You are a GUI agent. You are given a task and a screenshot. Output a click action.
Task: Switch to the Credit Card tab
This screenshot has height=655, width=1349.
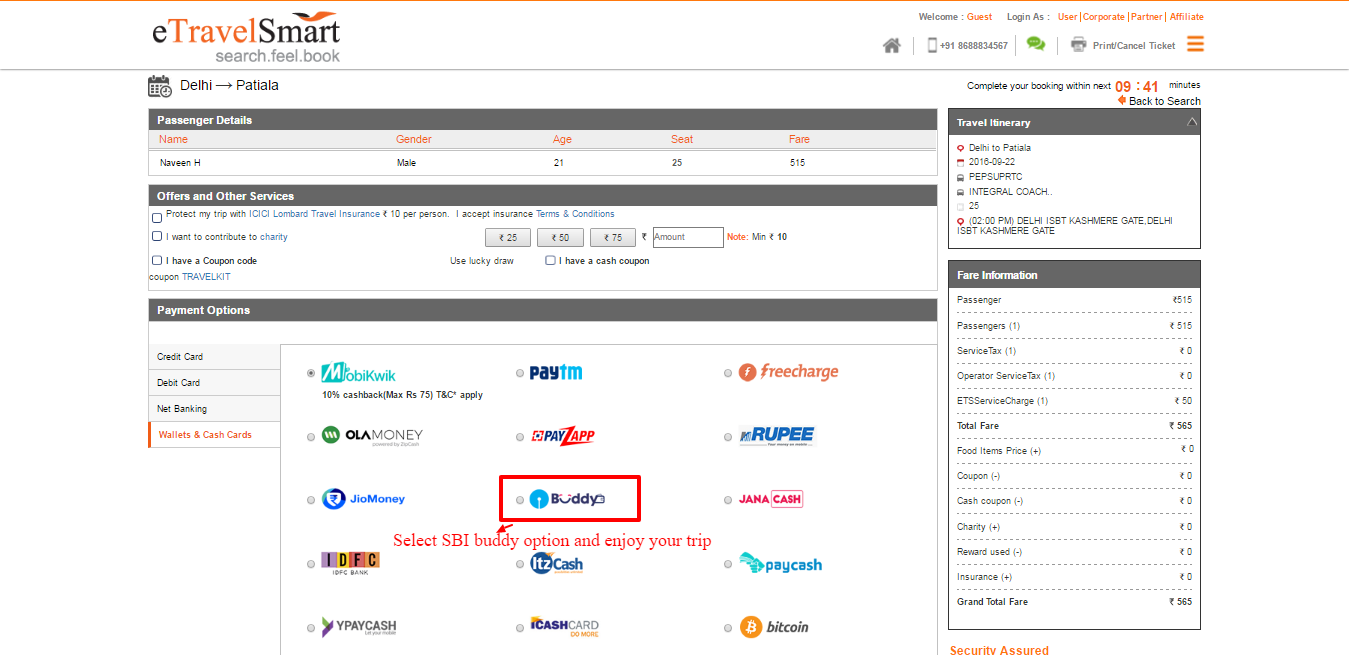[214, 357]
